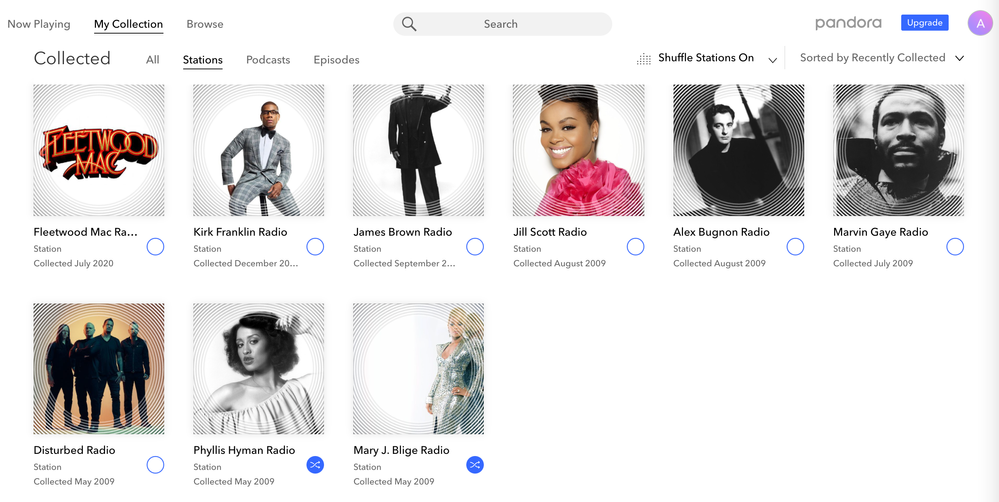Open the purple user profile avatar
The image size is (999, 502).
pos(979,23)
